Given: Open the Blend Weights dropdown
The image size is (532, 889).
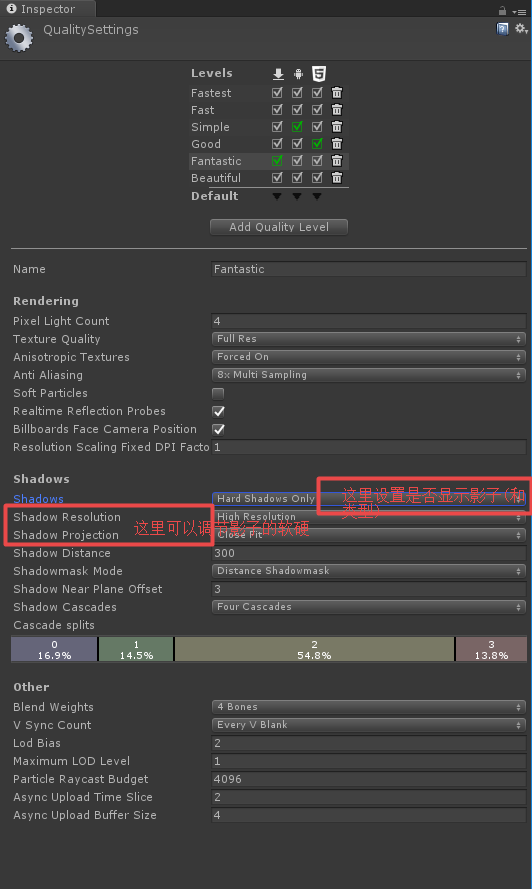Looking at the screenshot, I should [369, 707].
